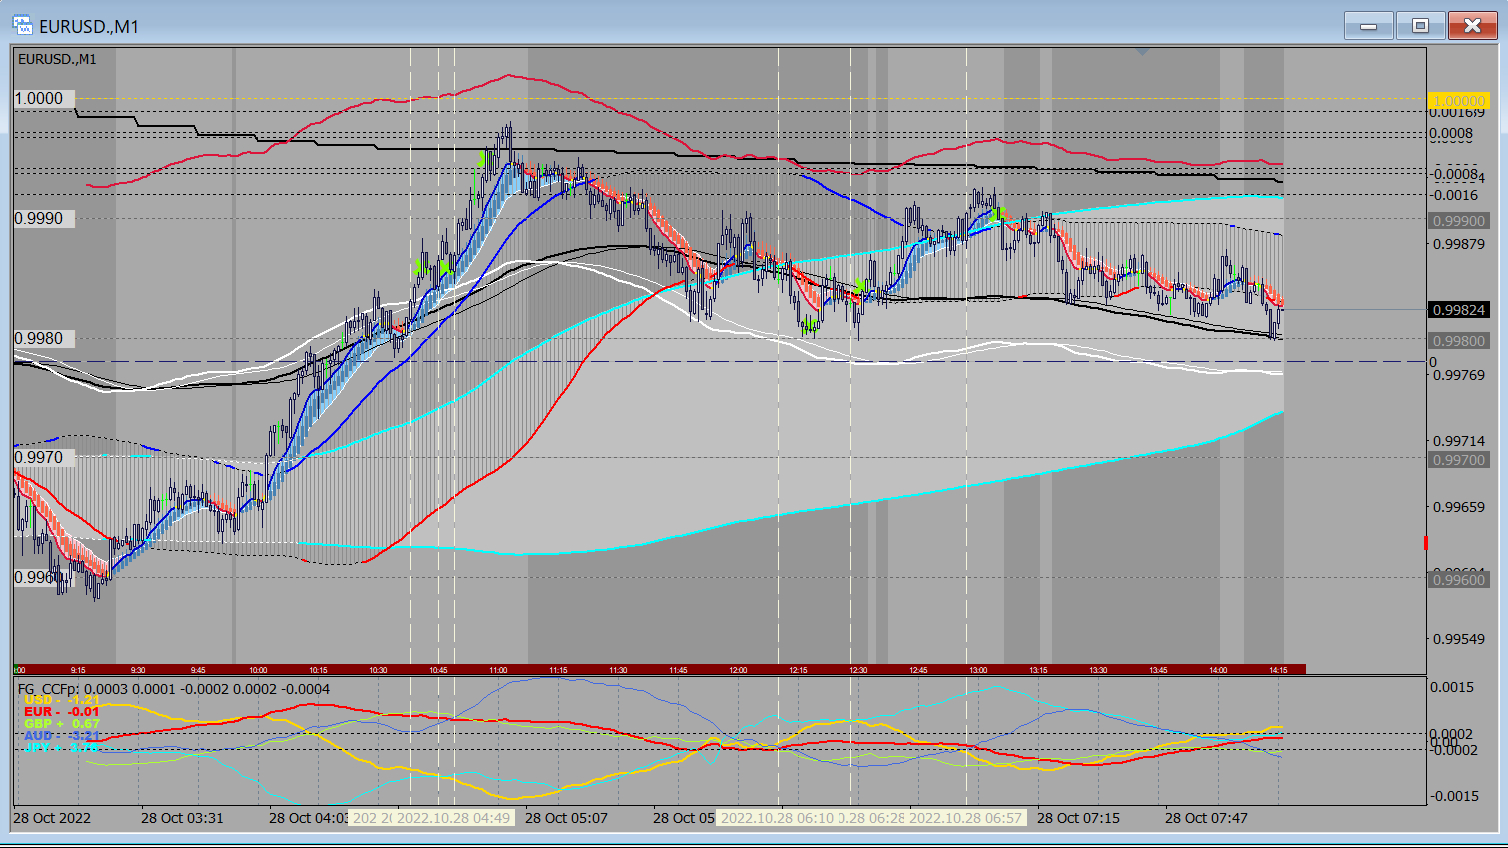Click the yellow 1.00000 price level tag
Screen dimensions: 1508x848
1458,101
